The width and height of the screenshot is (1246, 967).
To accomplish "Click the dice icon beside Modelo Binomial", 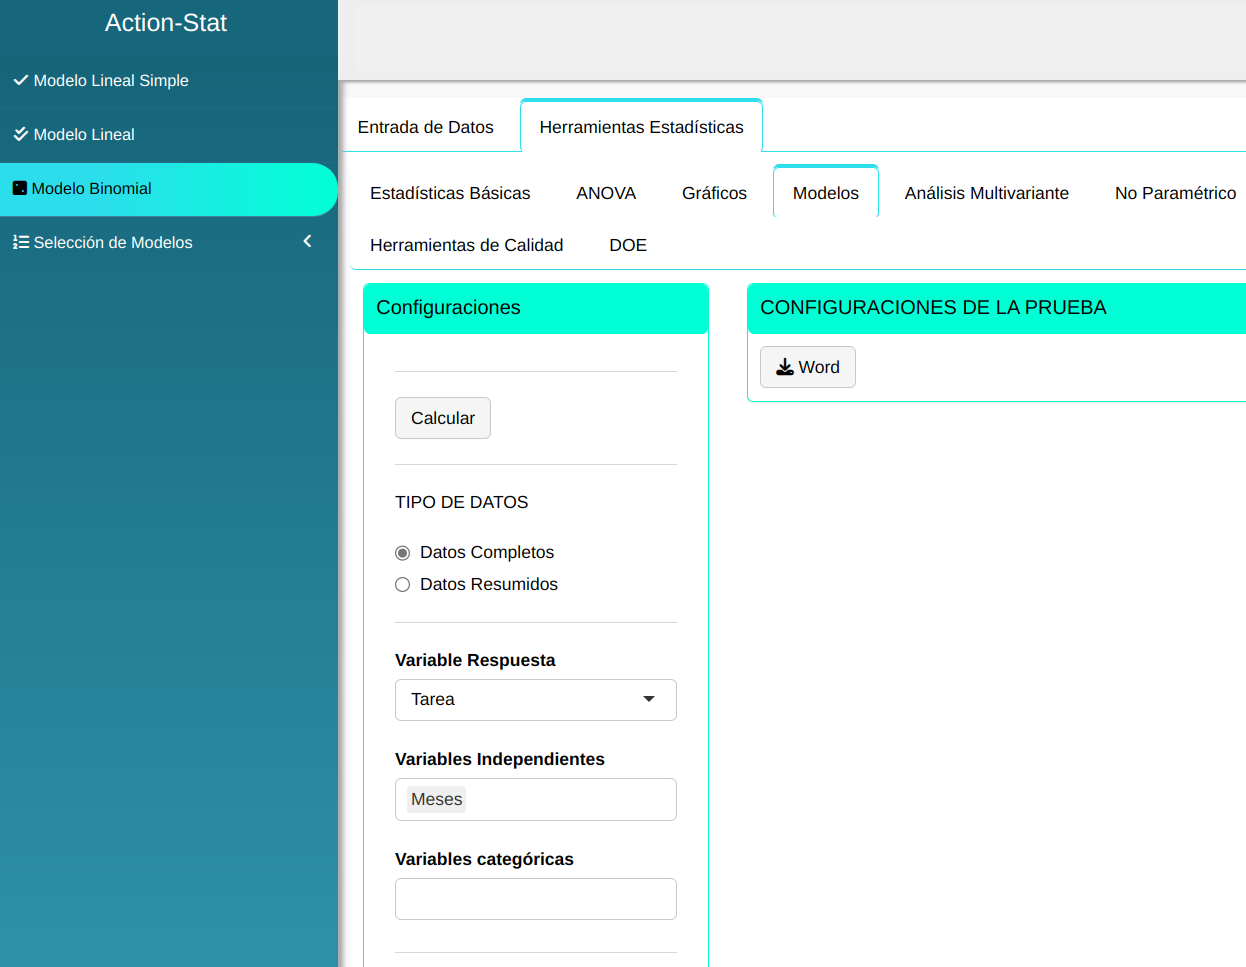I will pyautogui.click(x=19, y=188).
